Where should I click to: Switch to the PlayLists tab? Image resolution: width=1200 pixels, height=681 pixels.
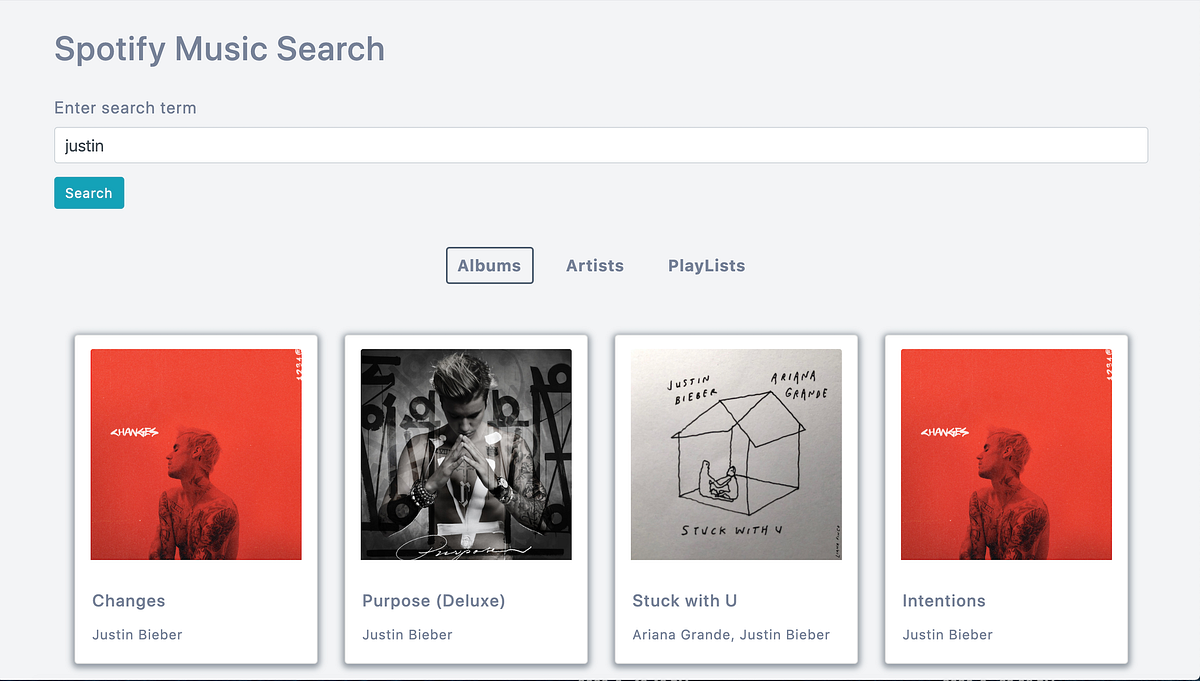click(x=706, y=265)
